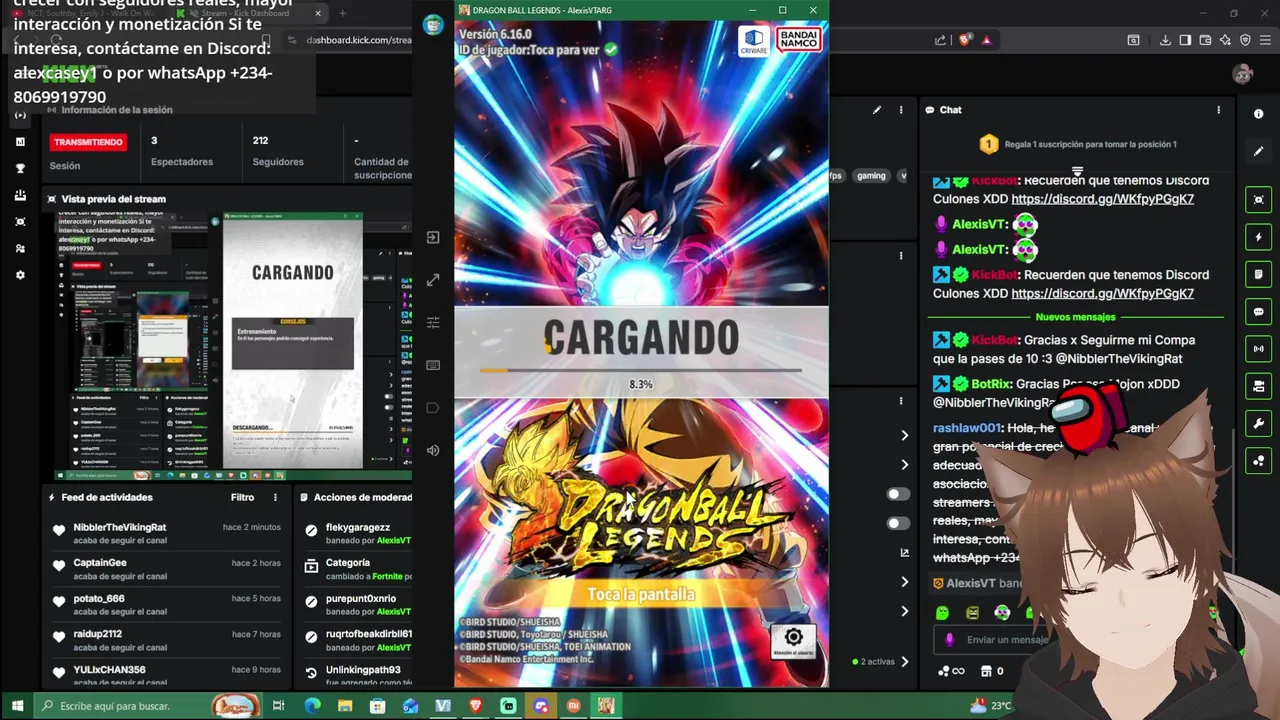This screenshot has height=720, width=1280.
Task: Click purepunt0xnrio moderation entry
Action: point(357,605)
